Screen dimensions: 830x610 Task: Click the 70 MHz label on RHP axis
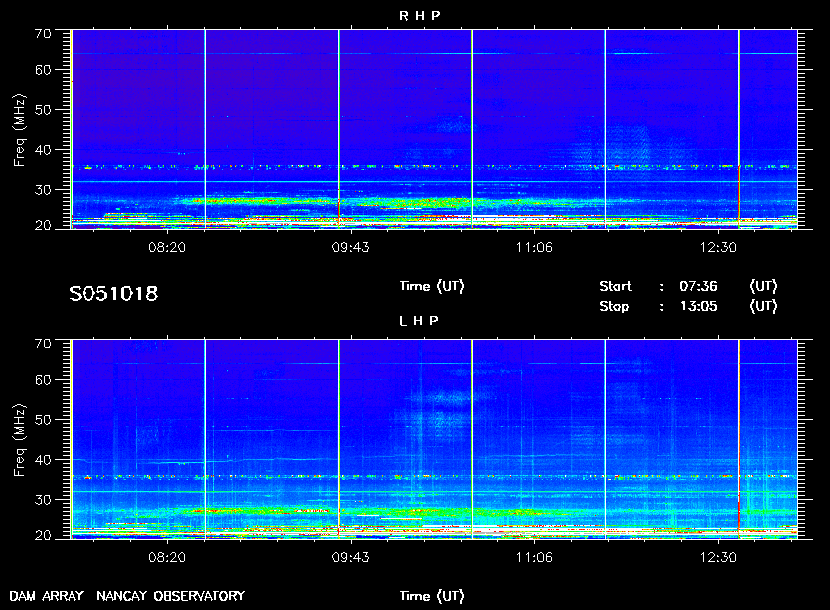tap(43, 33)
